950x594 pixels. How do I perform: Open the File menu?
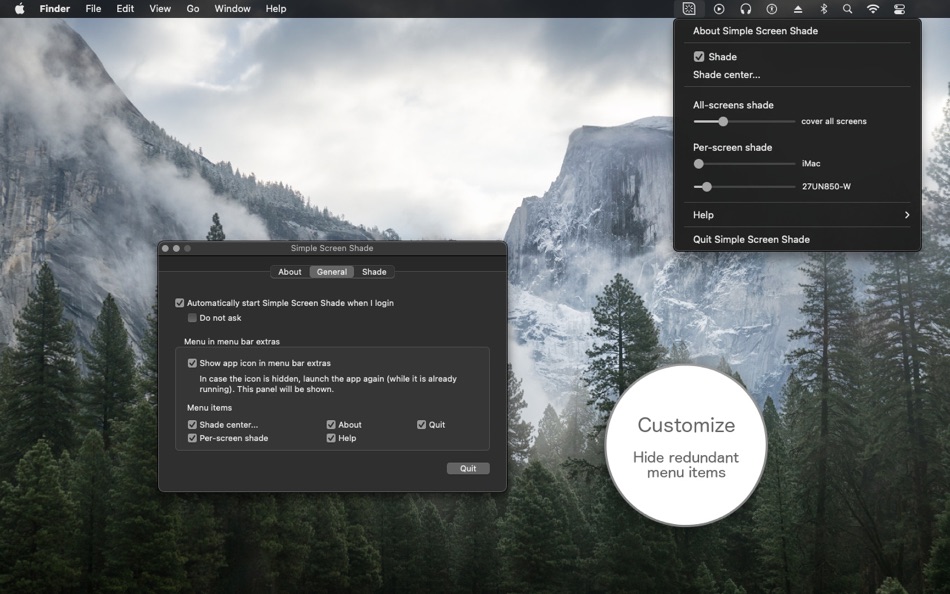93,8
